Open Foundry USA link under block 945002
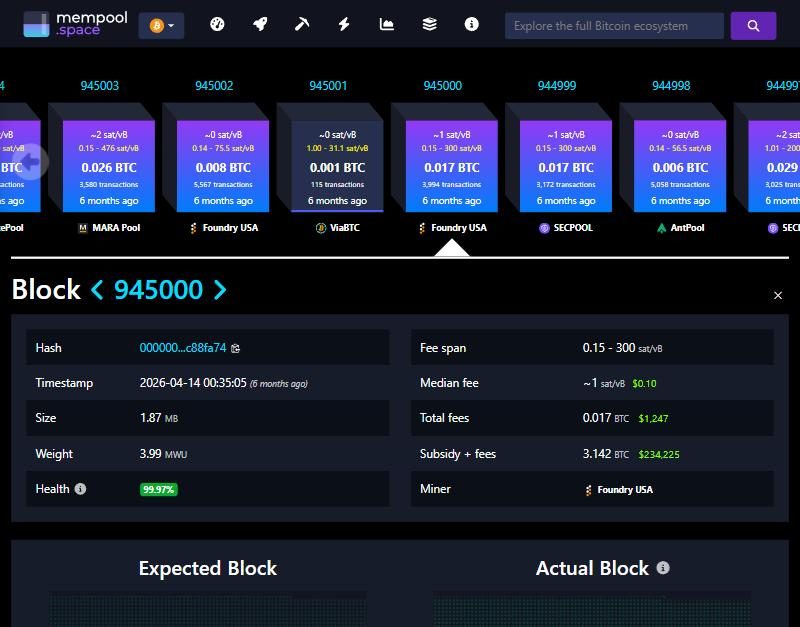Screen dimensions: 800x627 224,228
